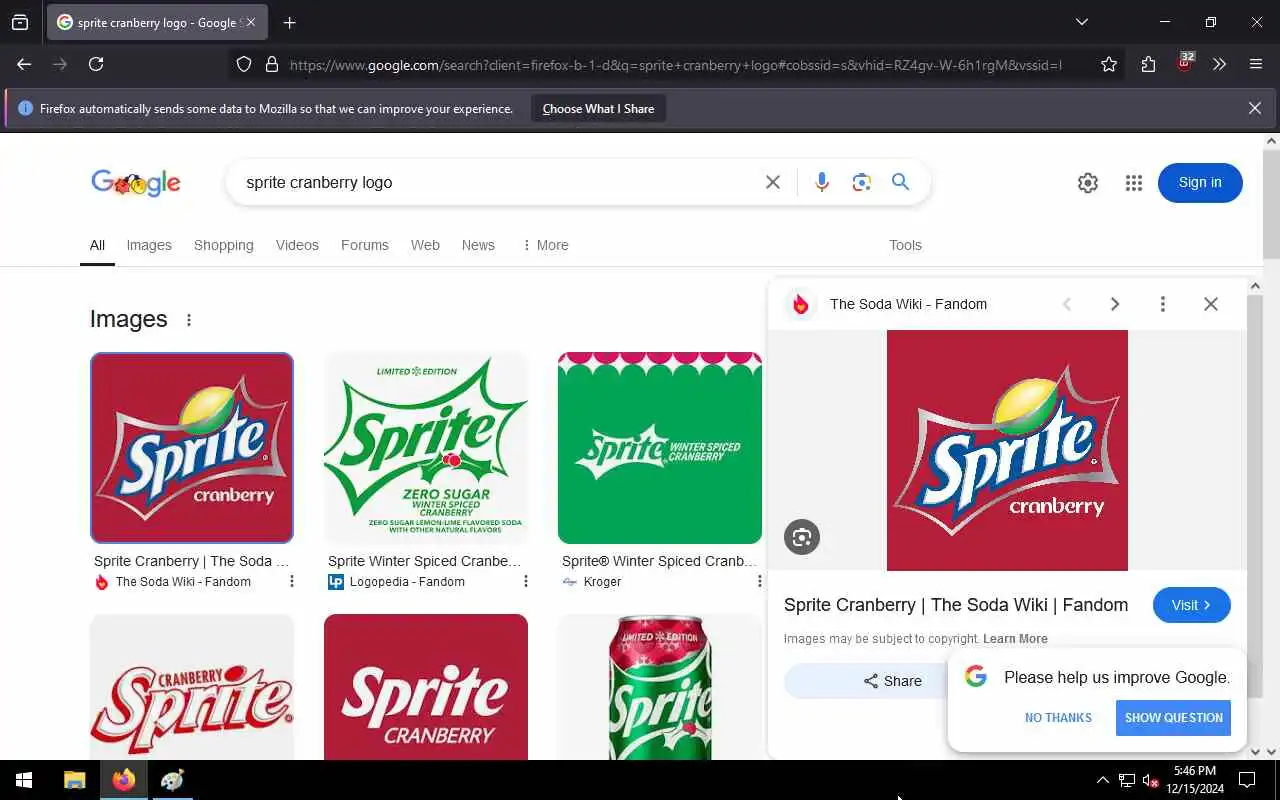This screenshot has height=800, width=1280.
Task: Click the Google logo
Action: tap(136, 183)
